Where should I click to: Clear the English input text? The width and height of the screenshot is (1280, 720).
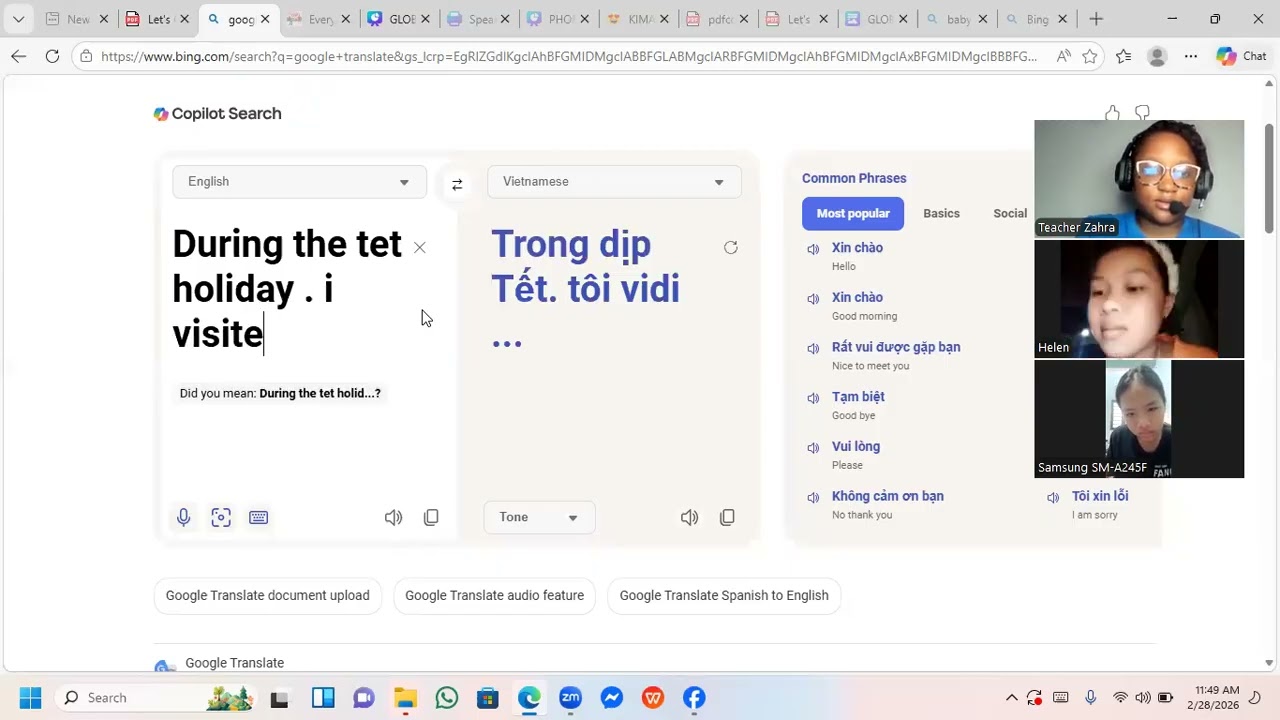(420, 247)
